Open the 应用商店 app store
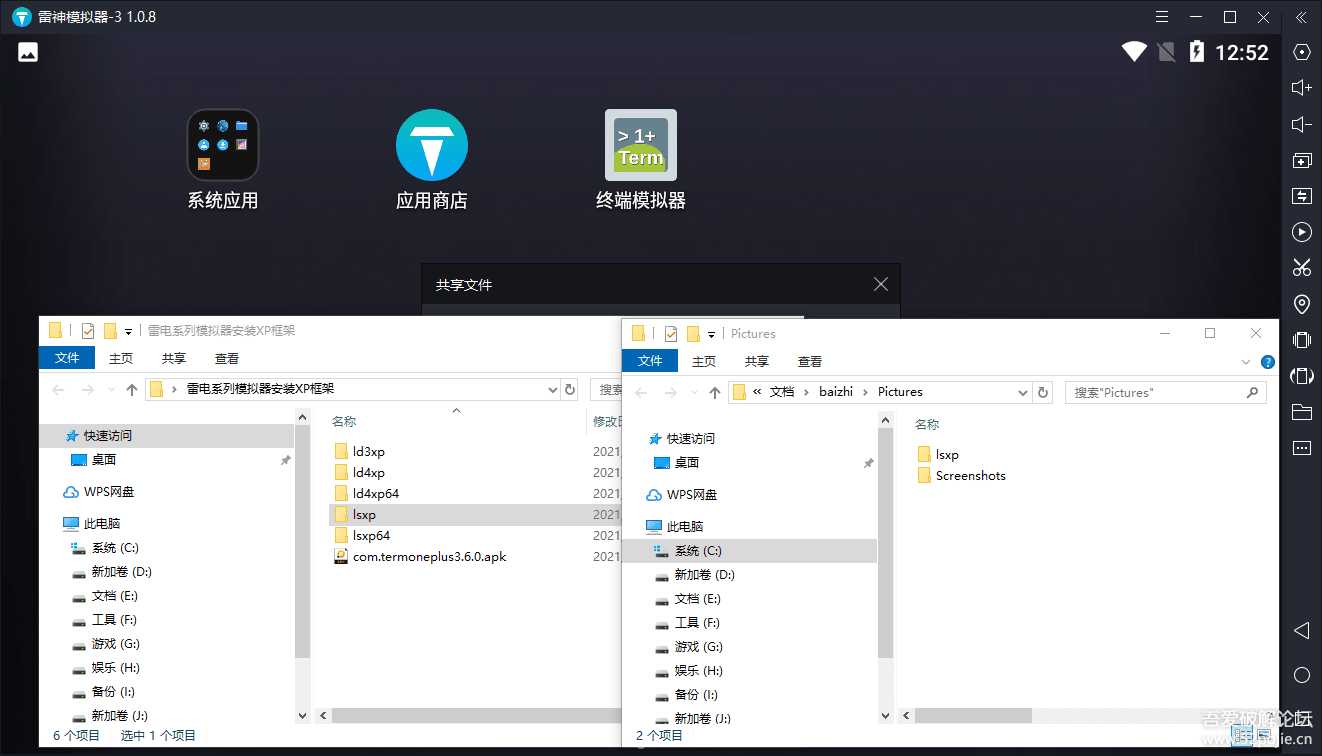Viewport: 1322px width, 756px height. pyautogui.click(x=431, y=145)
